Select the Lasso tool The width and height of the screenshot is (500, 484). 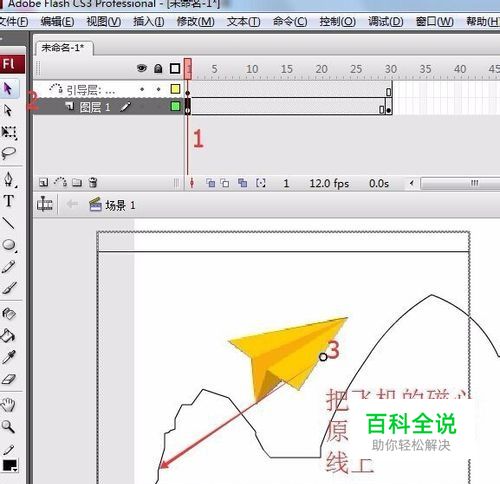8,153
